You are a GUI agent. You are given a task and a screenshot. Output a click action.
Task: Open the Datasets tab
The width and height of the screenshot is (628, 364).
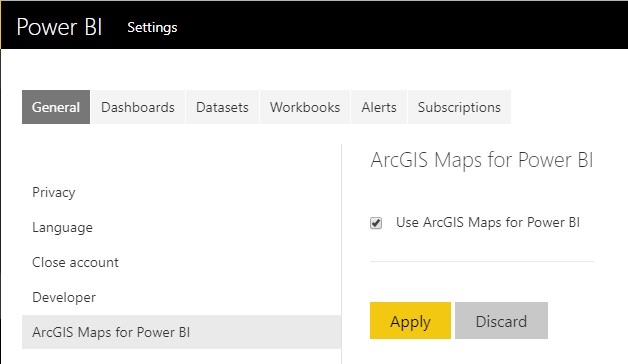point(222,107)
